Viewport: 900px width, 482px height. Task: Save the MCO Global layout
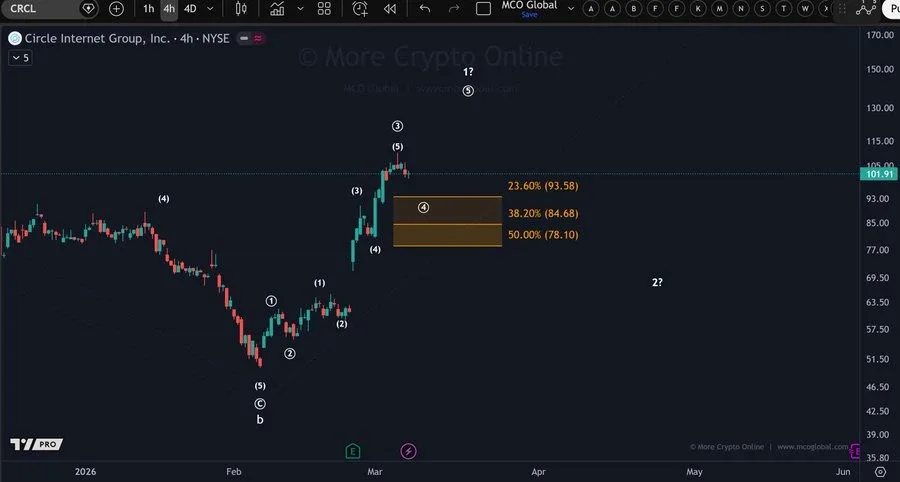529,15
